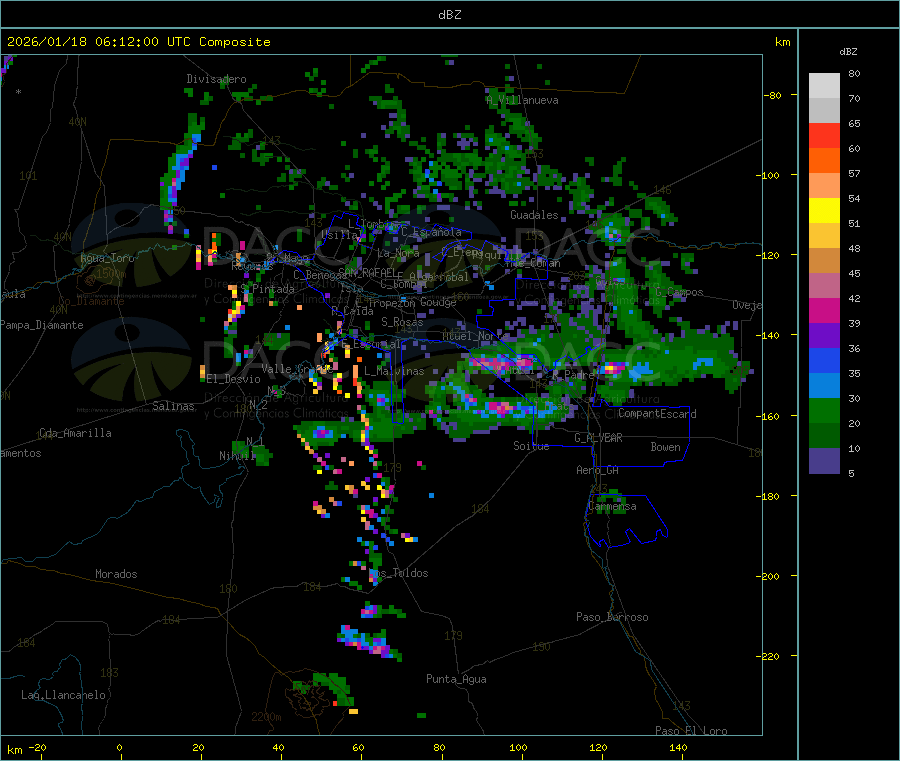Image resolution: width=900 pixels, height=761 pixels.
Task: Select the red 60 dBZ legend swatch
Action: coord(824,135)
